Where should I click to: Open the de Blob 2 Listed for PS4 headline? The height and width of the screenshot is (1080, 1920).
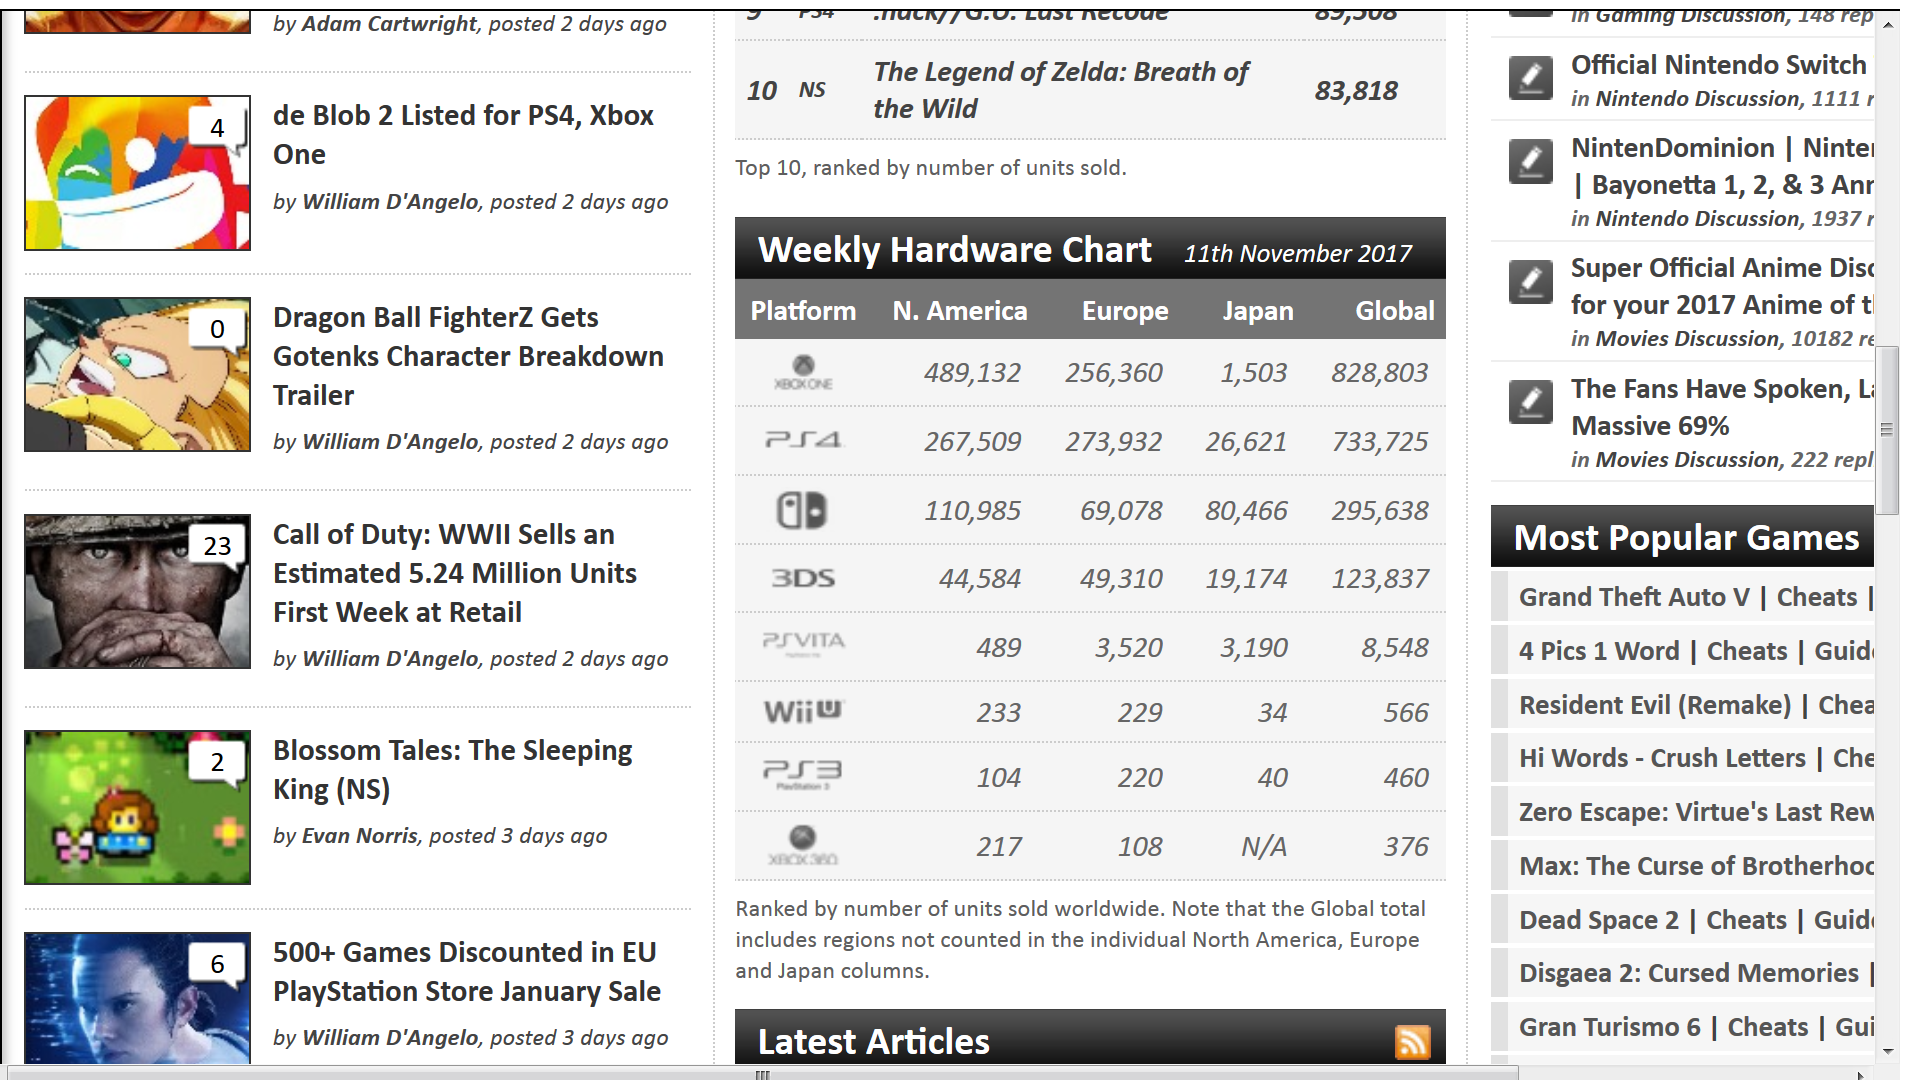(x=463, y=135)
